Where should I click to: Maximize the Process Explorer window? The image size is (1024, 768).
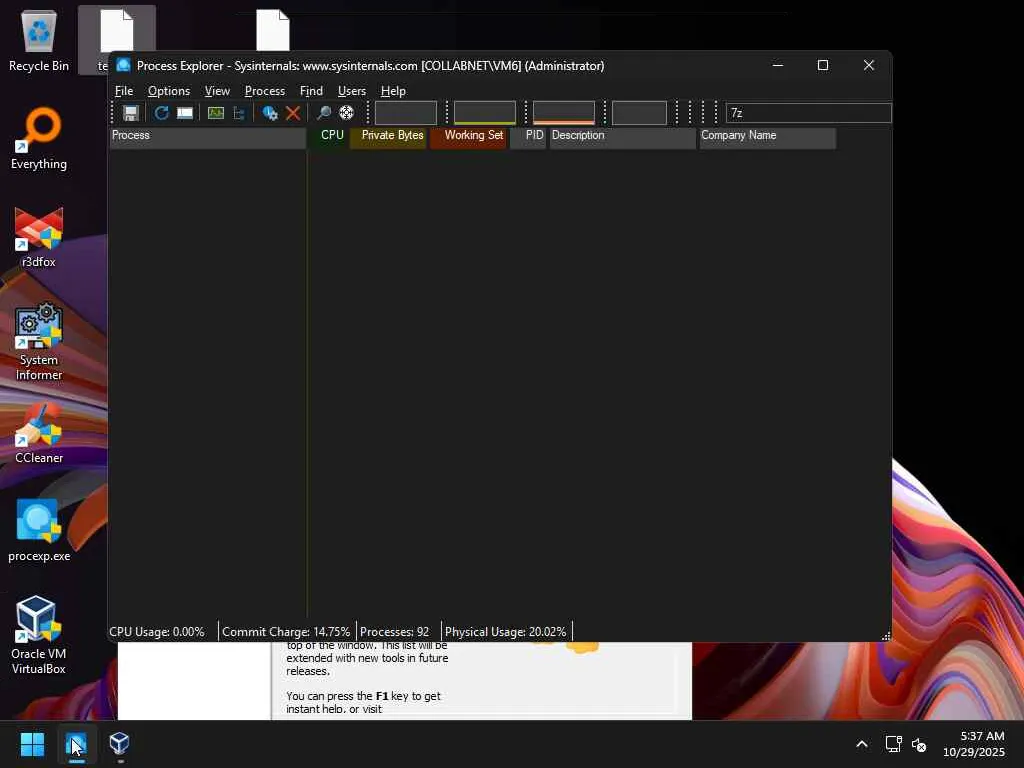pyautogui.click(x=823, y=65)
